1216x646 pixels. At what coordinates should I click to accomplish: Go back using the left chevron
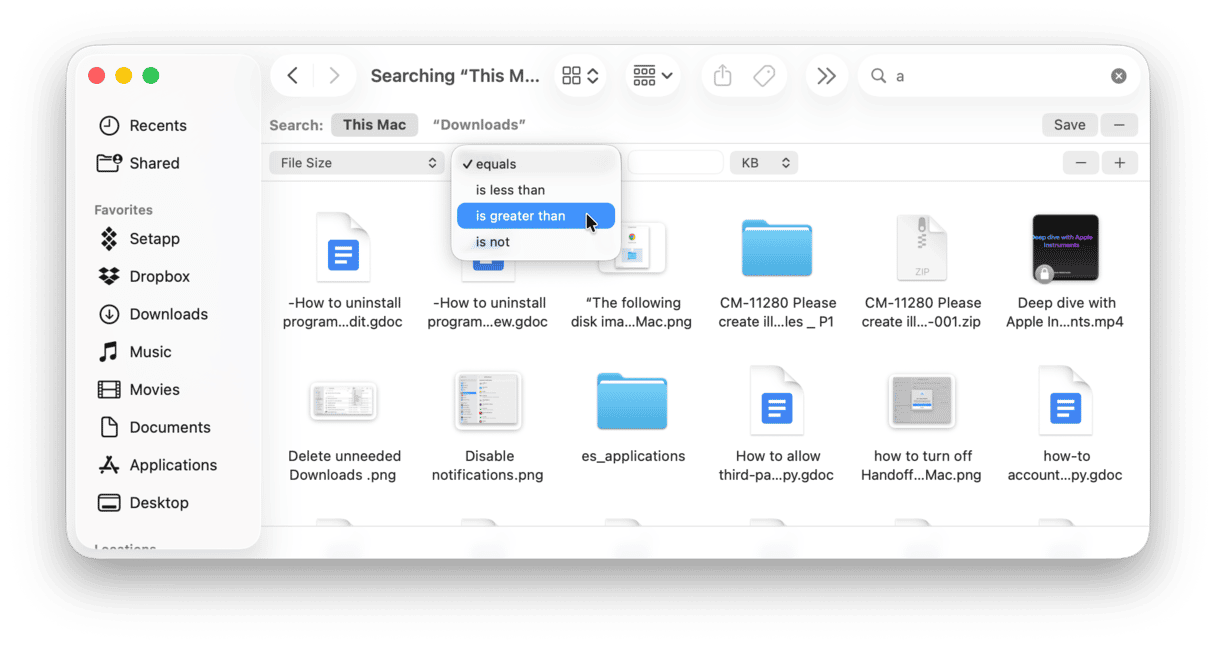[292, 76]
